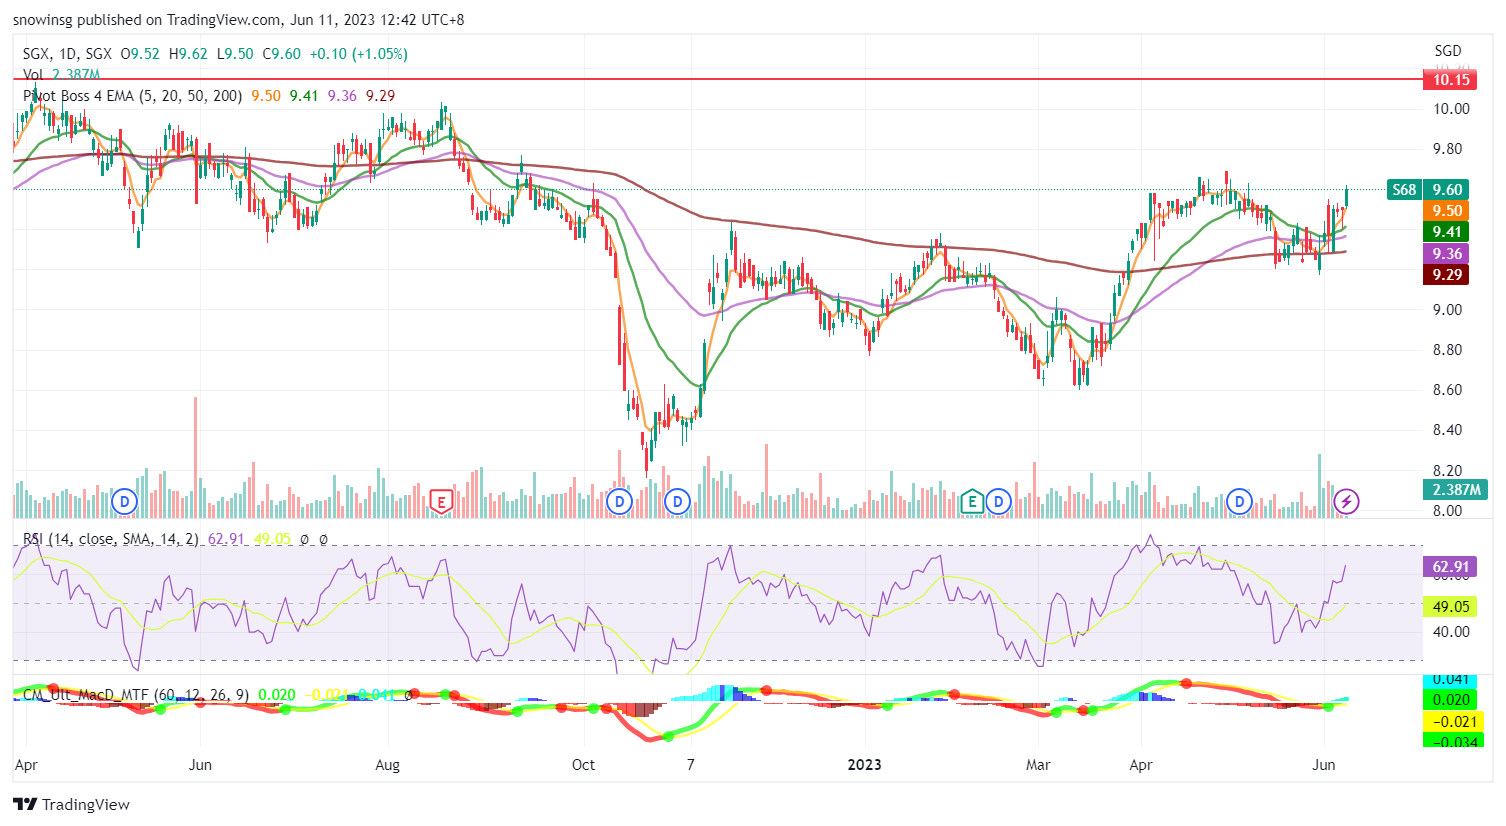Click the Oct label on the time axis
1506x826 pixels.
coord(583,765)
